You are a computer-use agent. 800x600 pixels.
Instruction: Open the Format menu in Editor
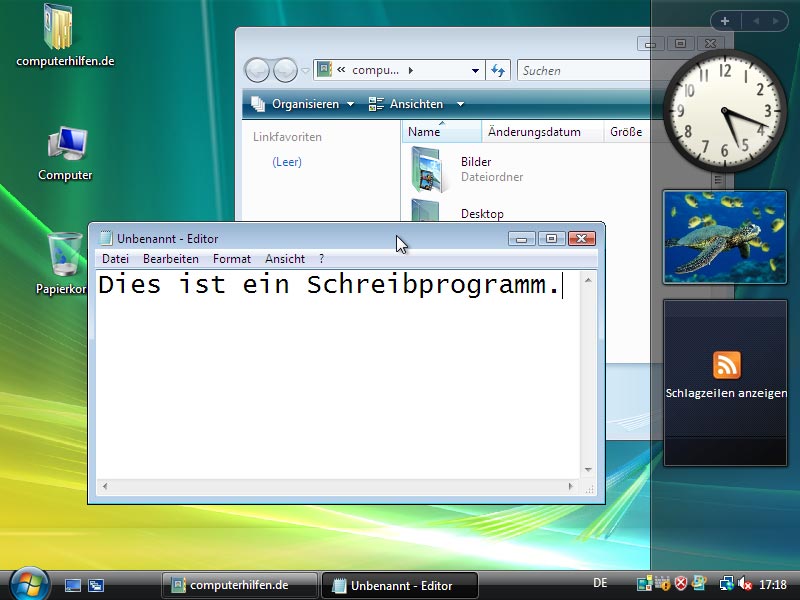pyautogui.click(x=231, y=259)
